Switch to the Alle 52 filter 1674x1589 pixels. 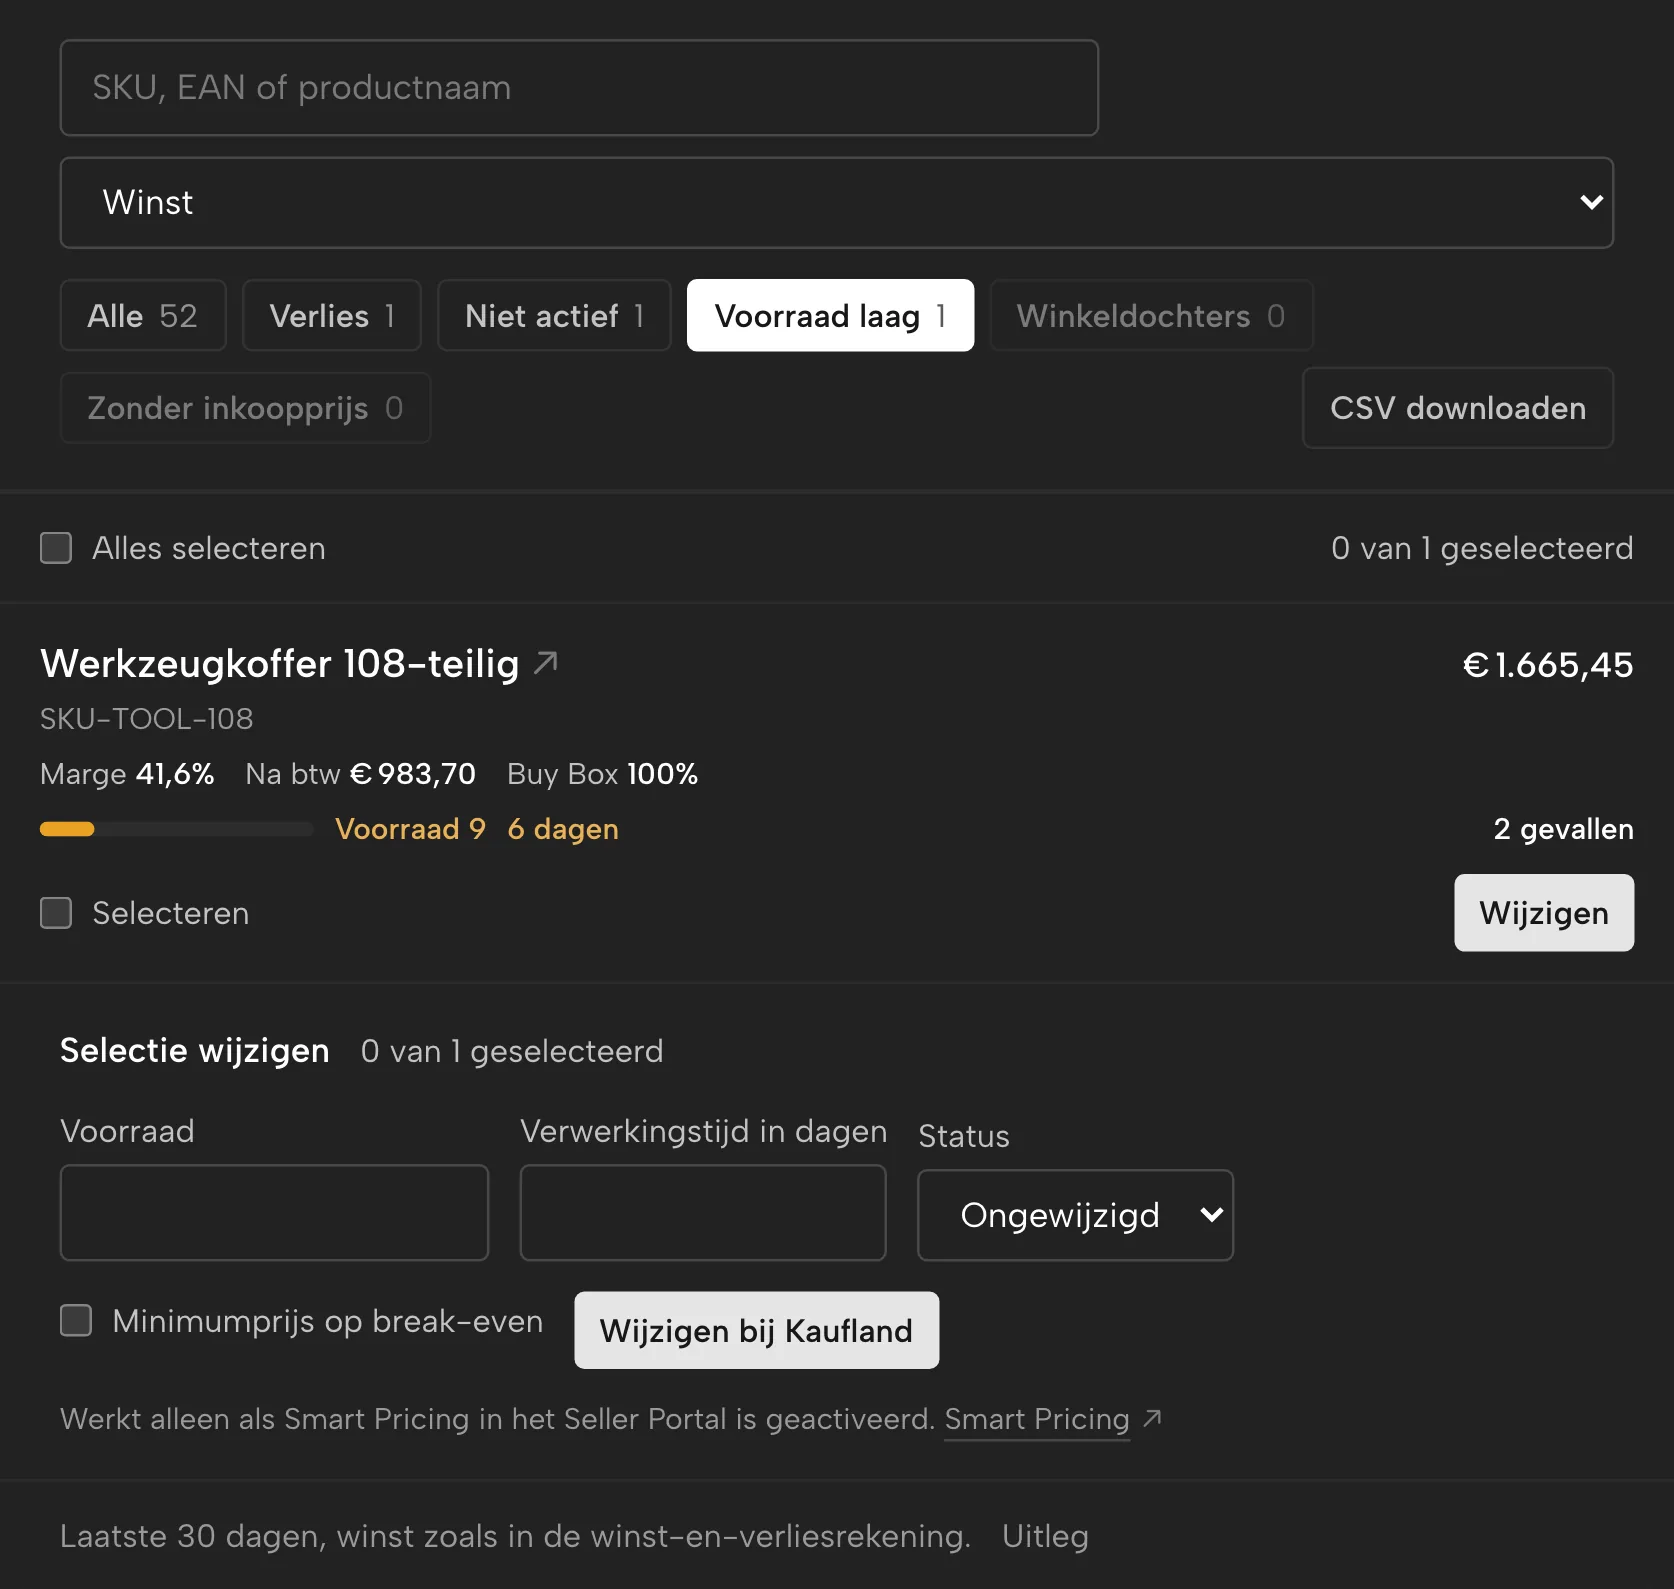143,315
